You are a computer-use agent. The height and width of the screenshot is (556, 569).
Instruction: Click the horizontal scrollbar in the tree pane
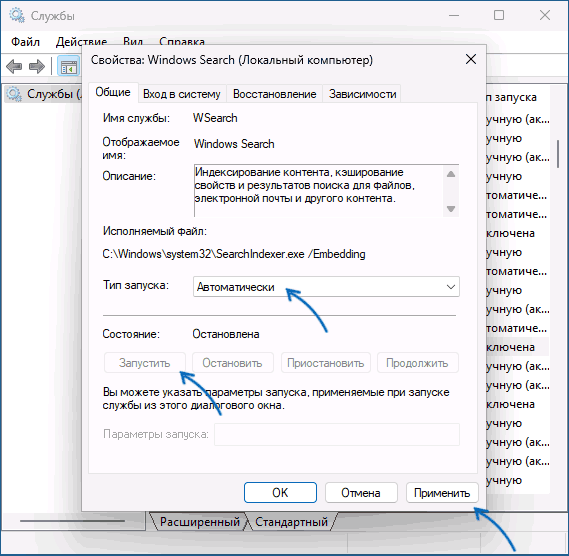73,521
